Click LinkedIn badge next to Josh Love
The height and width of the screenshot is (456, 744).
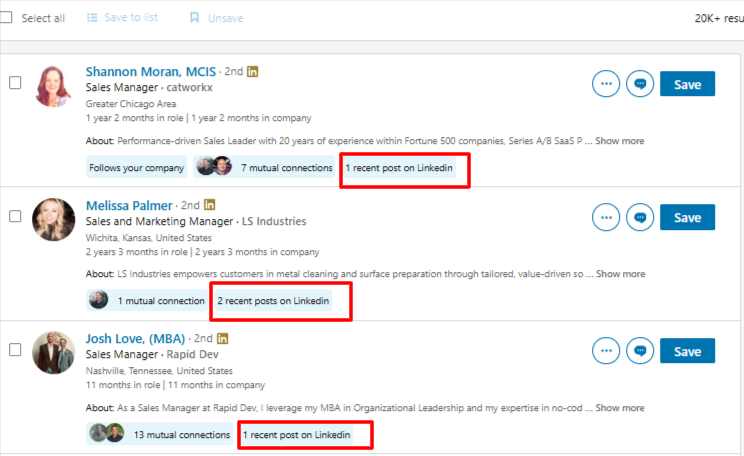click(222, 338)
